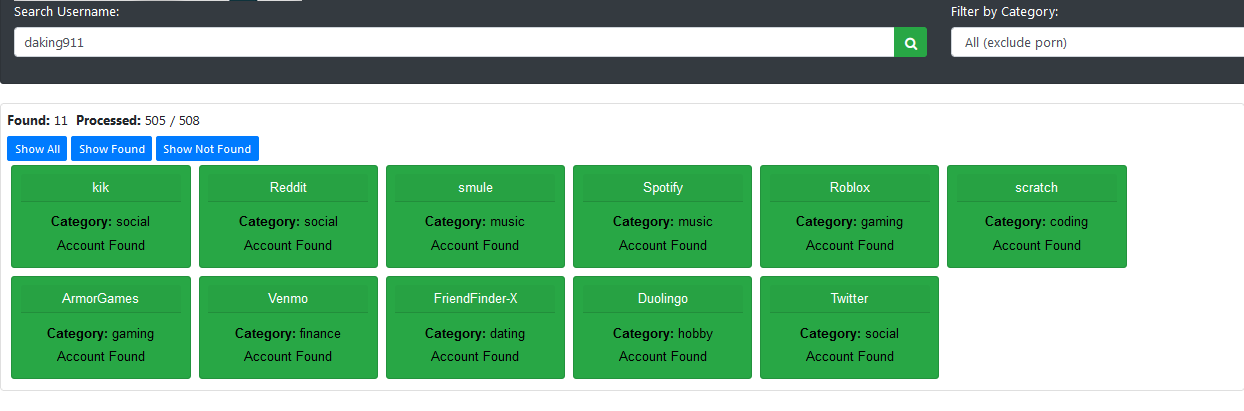Screen dimensions: 1244x411
Task: Open the Filter by Category dropdown
Action: point(1097,43)
